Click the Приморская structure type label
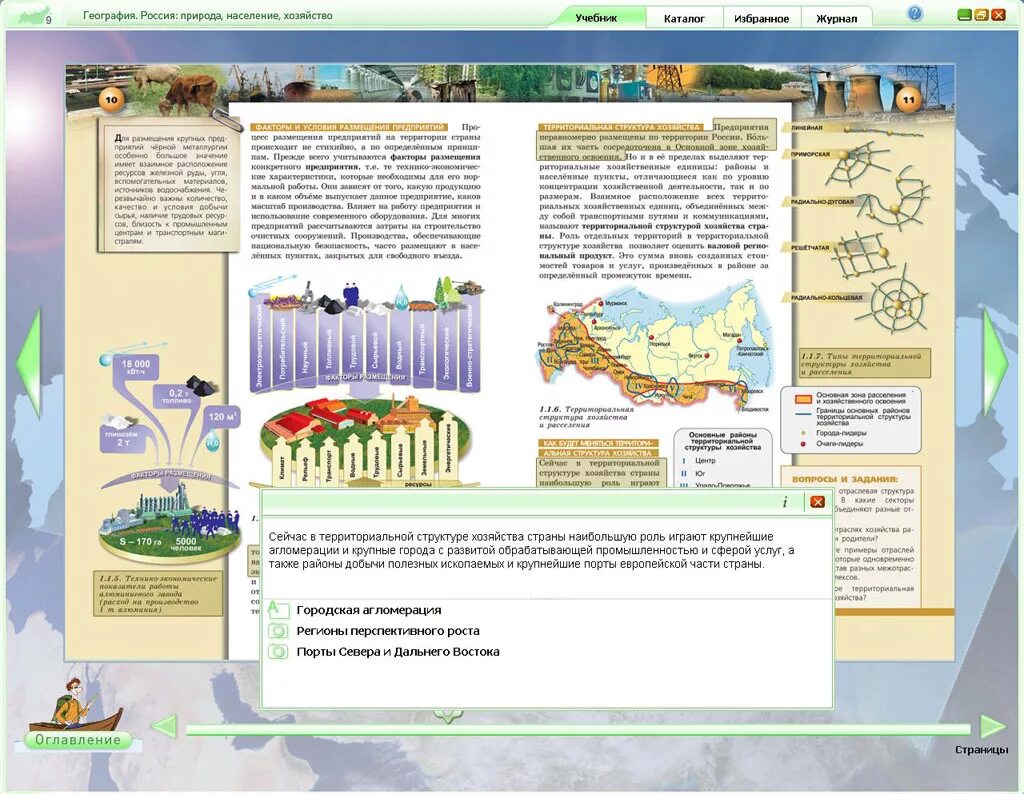 coord(810,155)
